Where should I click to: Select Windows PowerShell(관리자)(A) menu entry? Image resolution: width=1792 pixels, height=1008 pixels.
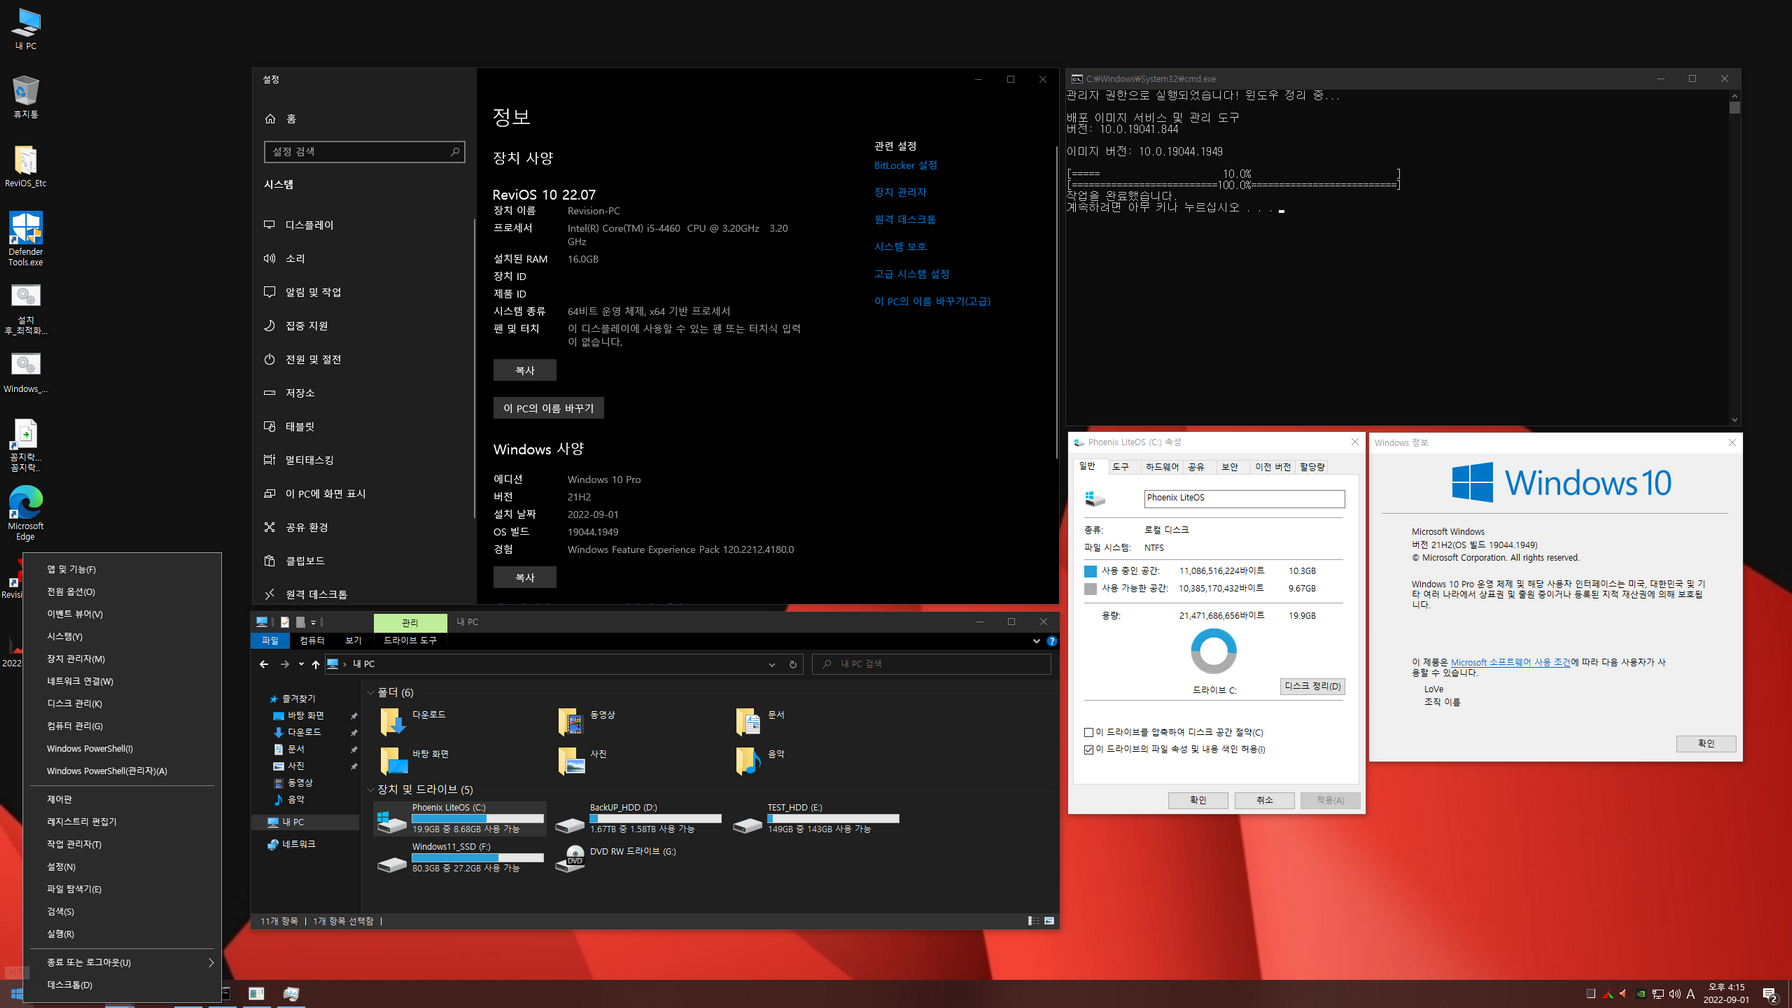(x=122, y=771)
